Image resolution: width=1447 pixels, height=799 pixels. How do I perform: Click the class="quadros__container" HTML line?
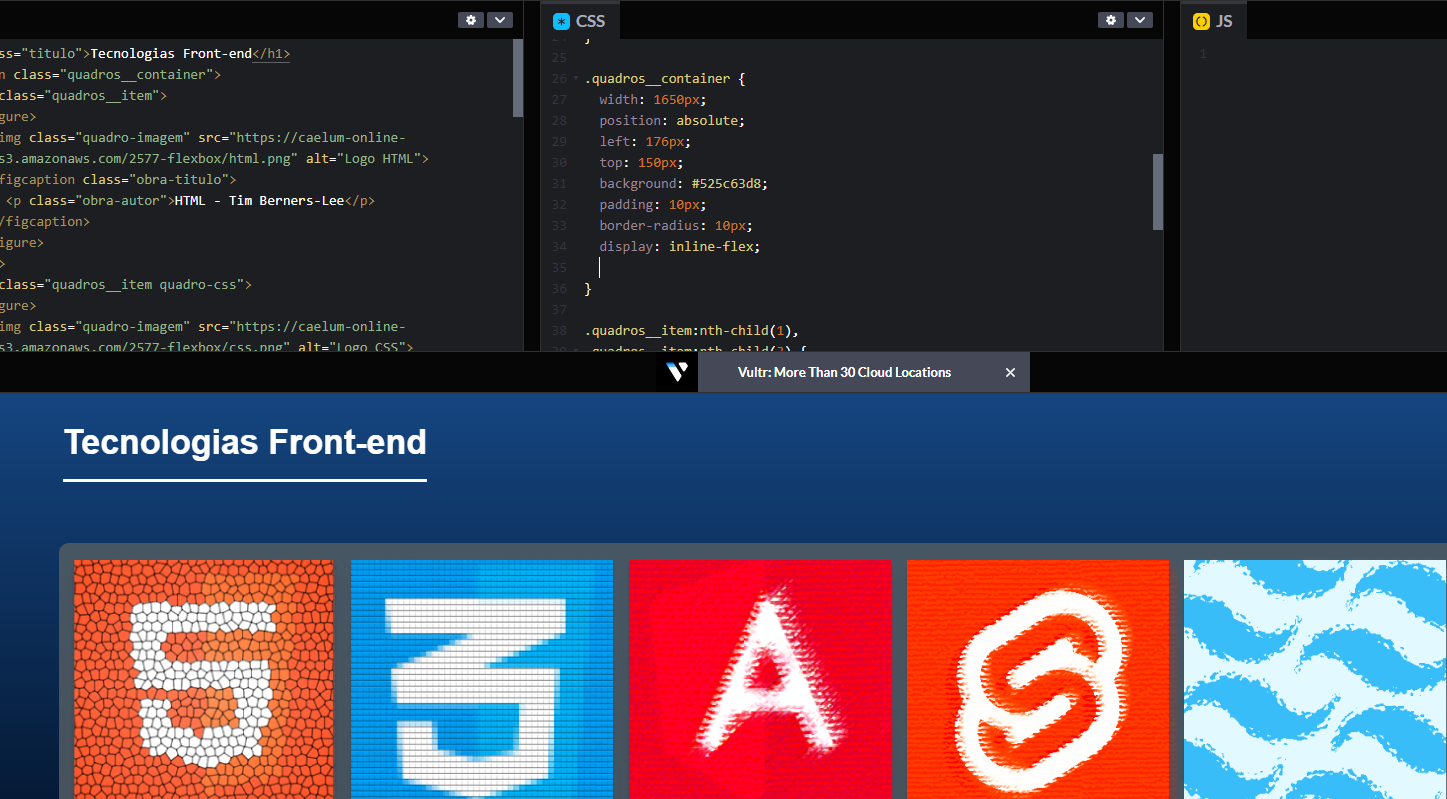point(110,74)
